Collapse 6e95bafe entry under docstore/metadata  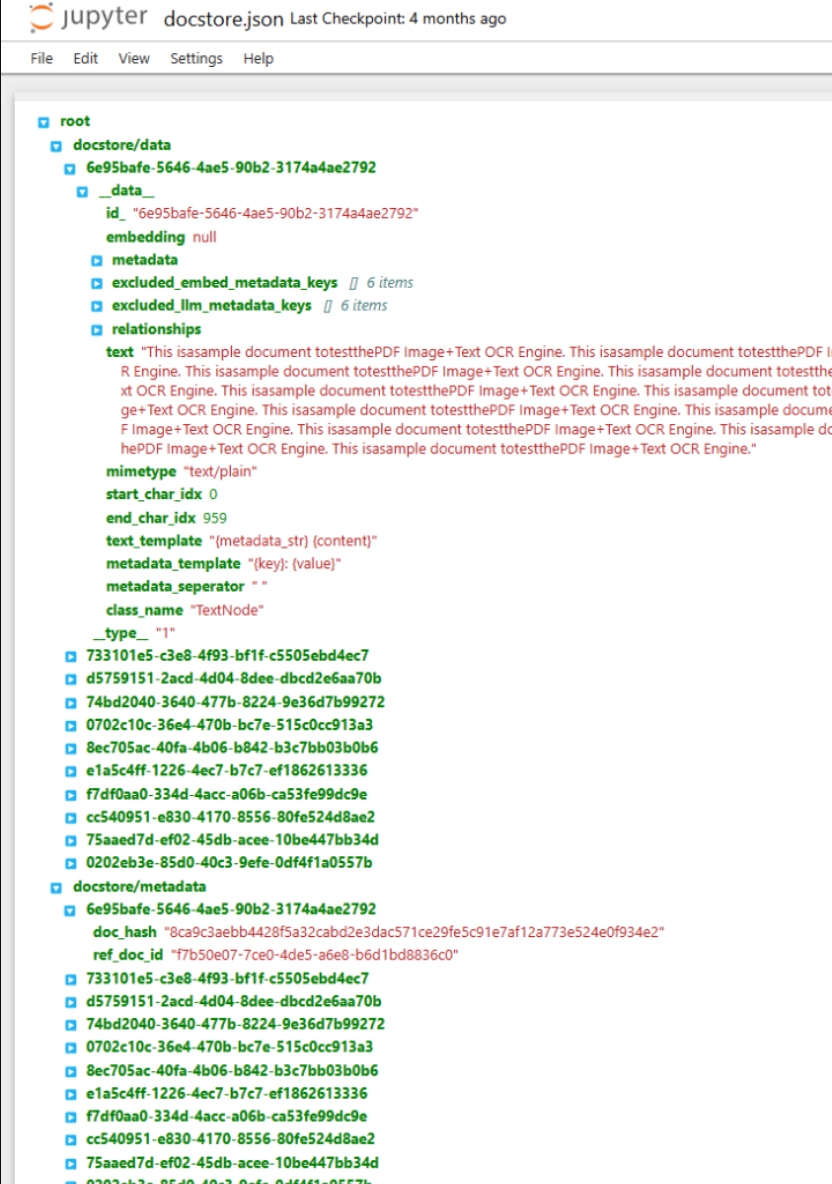pyautogui.click(x=70, y=910)
